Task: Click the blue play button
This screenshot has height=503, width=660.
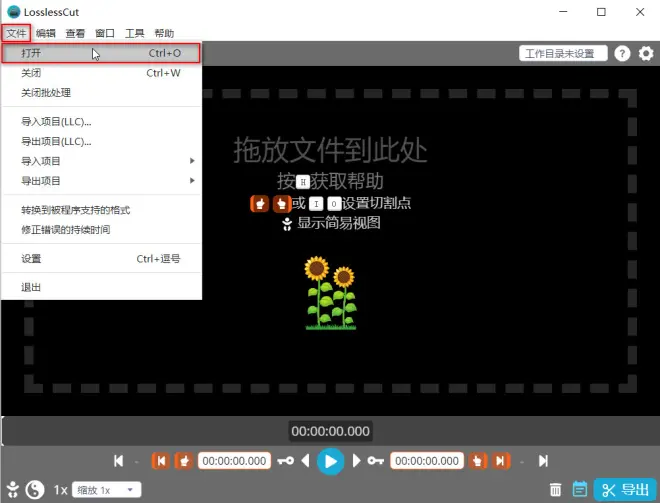Action: click(330, 461)
